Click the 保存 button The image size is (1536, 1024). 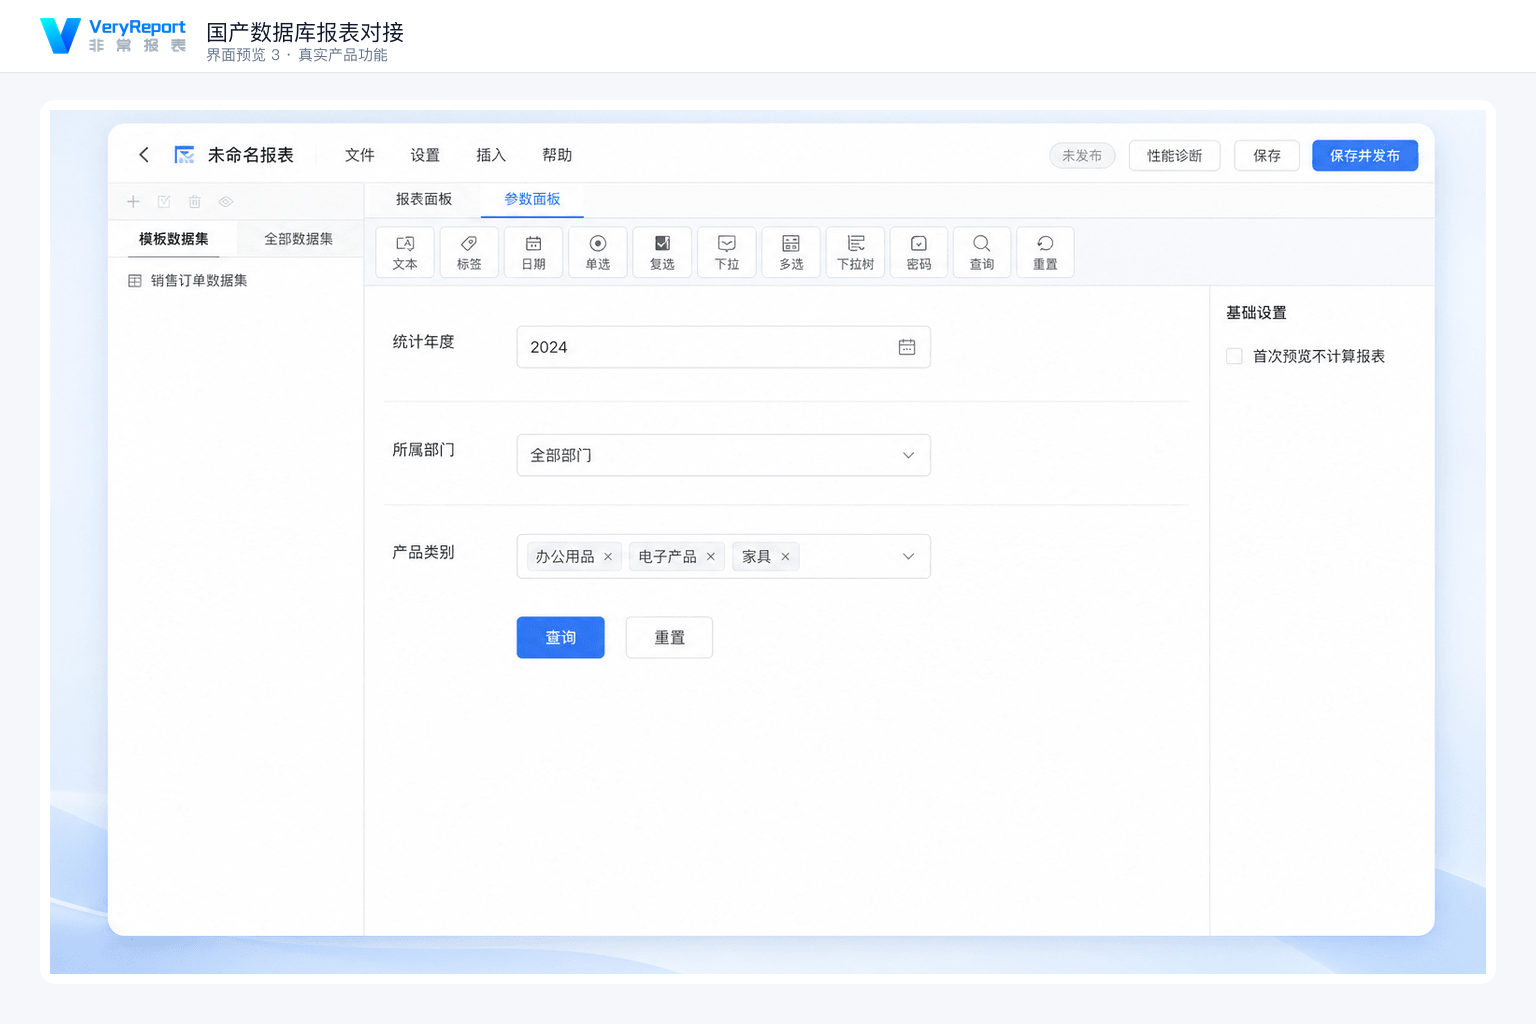pos(1267,156)
